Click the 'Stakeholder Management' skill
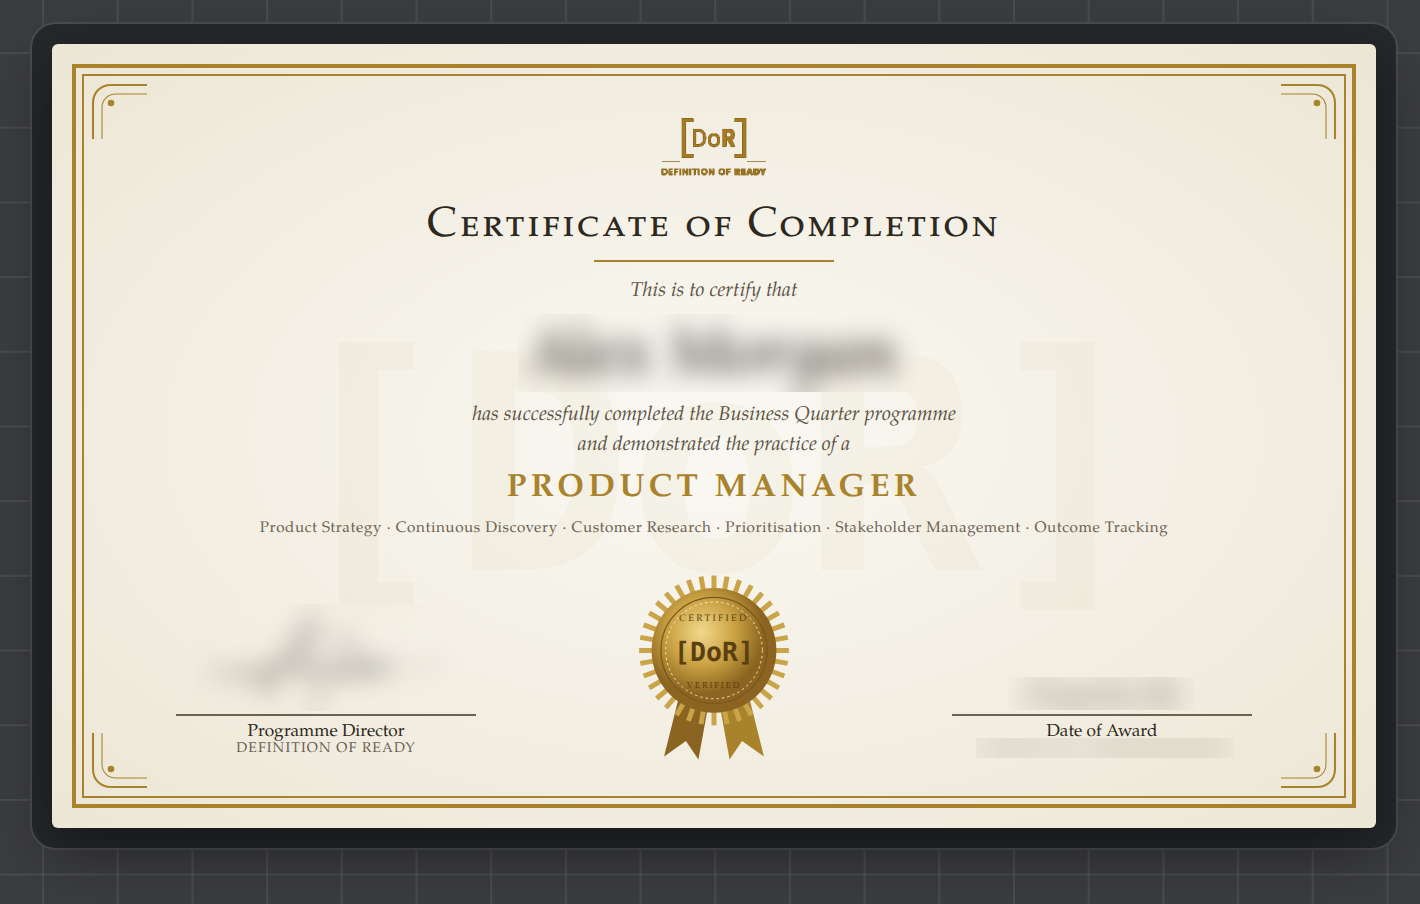This screenshot has height=904, width=1420. click(x=928, y=527)
